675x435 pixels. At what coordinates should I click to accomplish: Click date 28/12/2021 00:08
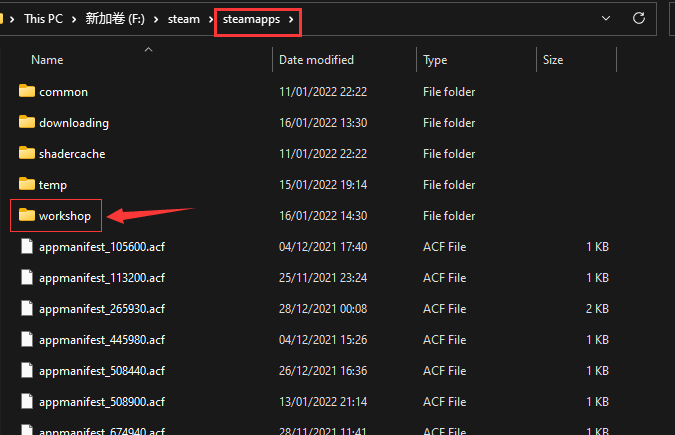pyautogui.click(x=323, y=309)
